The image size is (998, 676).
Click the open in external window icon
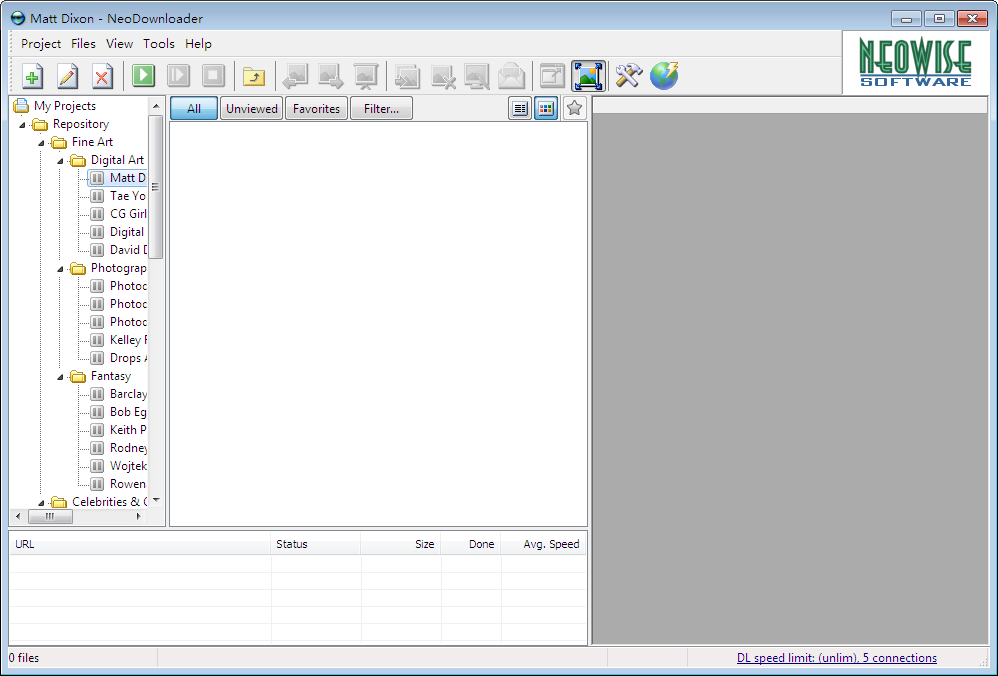(x=552, y=76)
